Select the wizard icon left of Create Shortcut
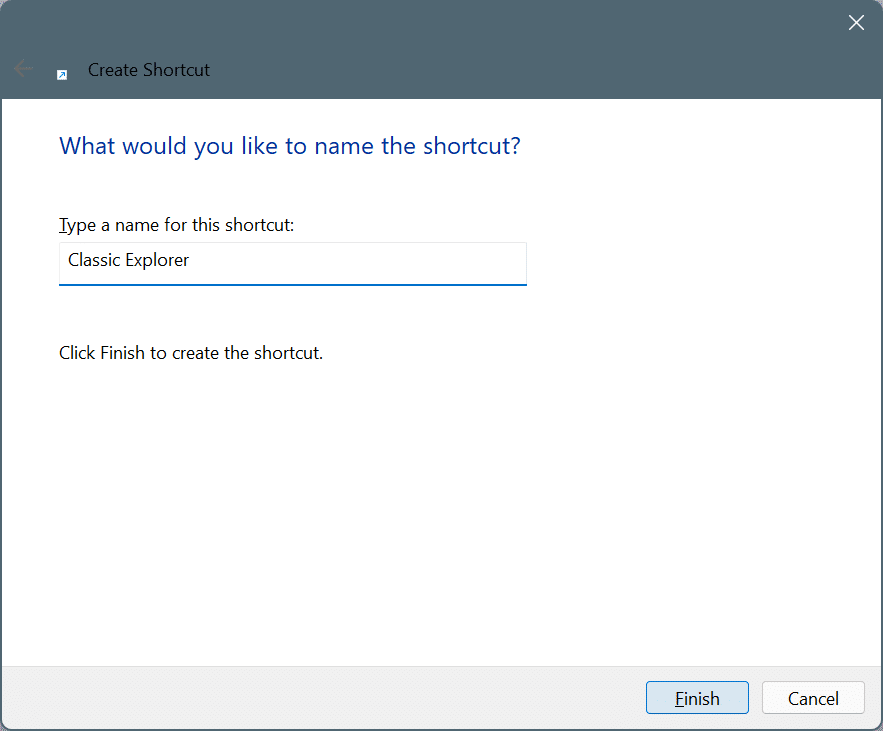 point(62,74)
